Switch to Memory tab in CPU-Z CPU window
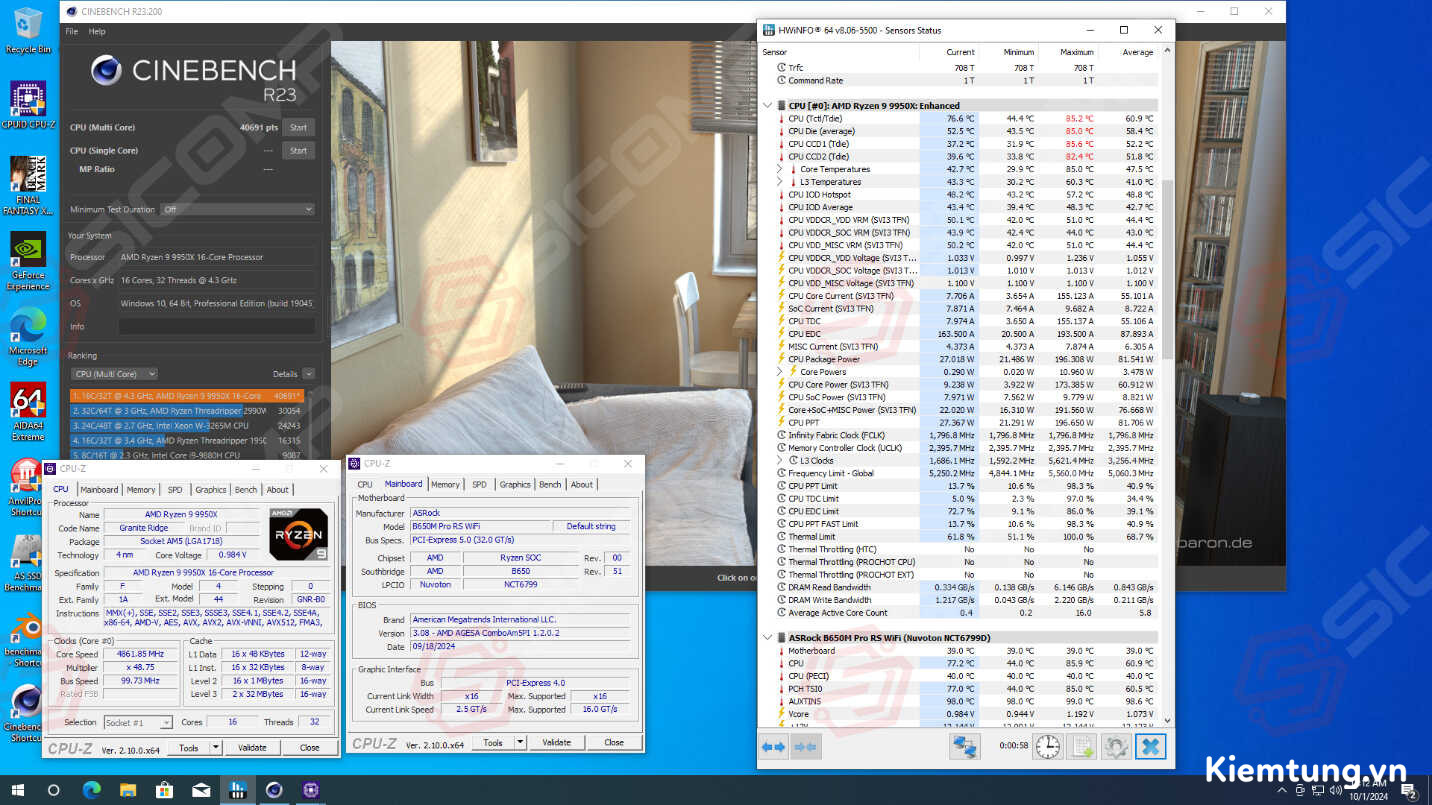Viewport: 1432px width, 805px height. click(141, 490)
